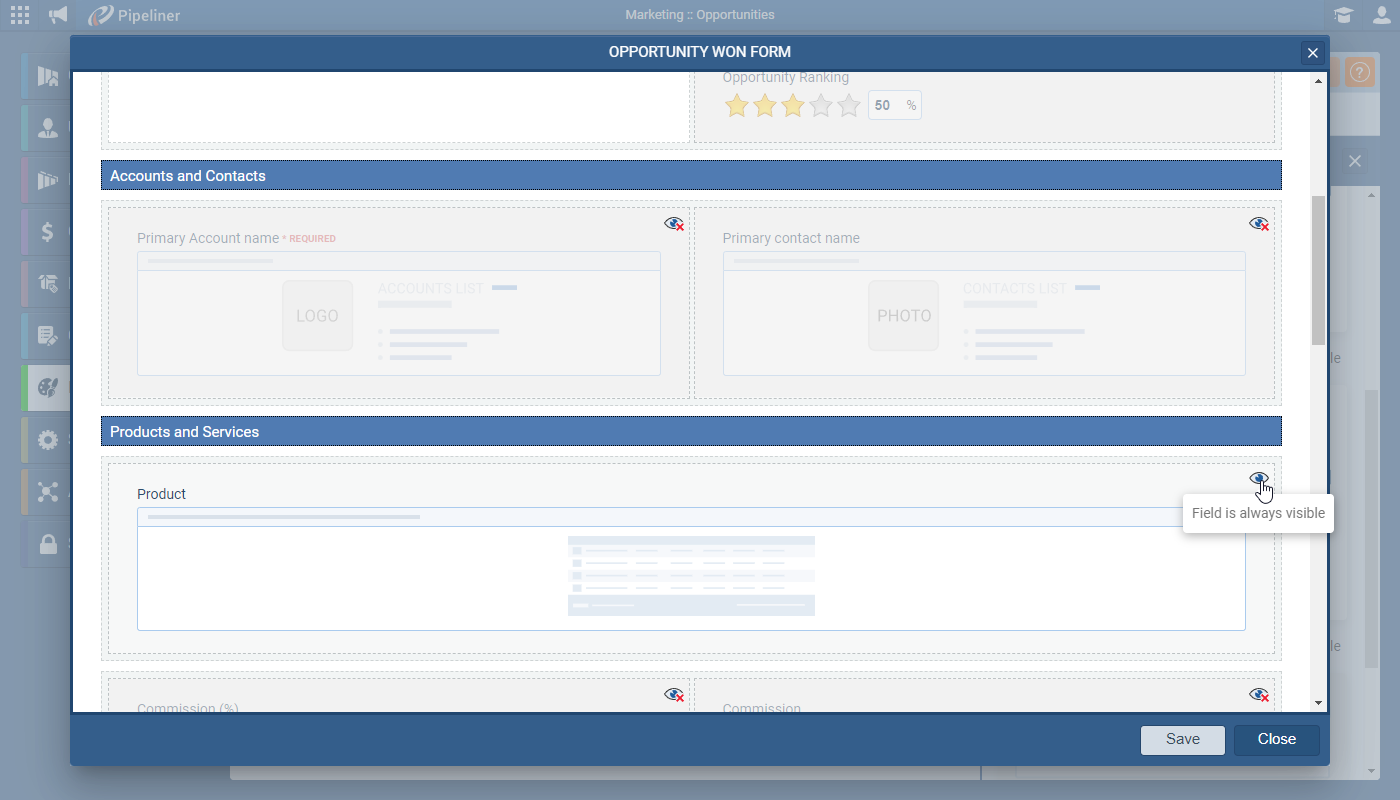Select the person icon in left sidebar
1400x800 pixels.
point(47,128)
